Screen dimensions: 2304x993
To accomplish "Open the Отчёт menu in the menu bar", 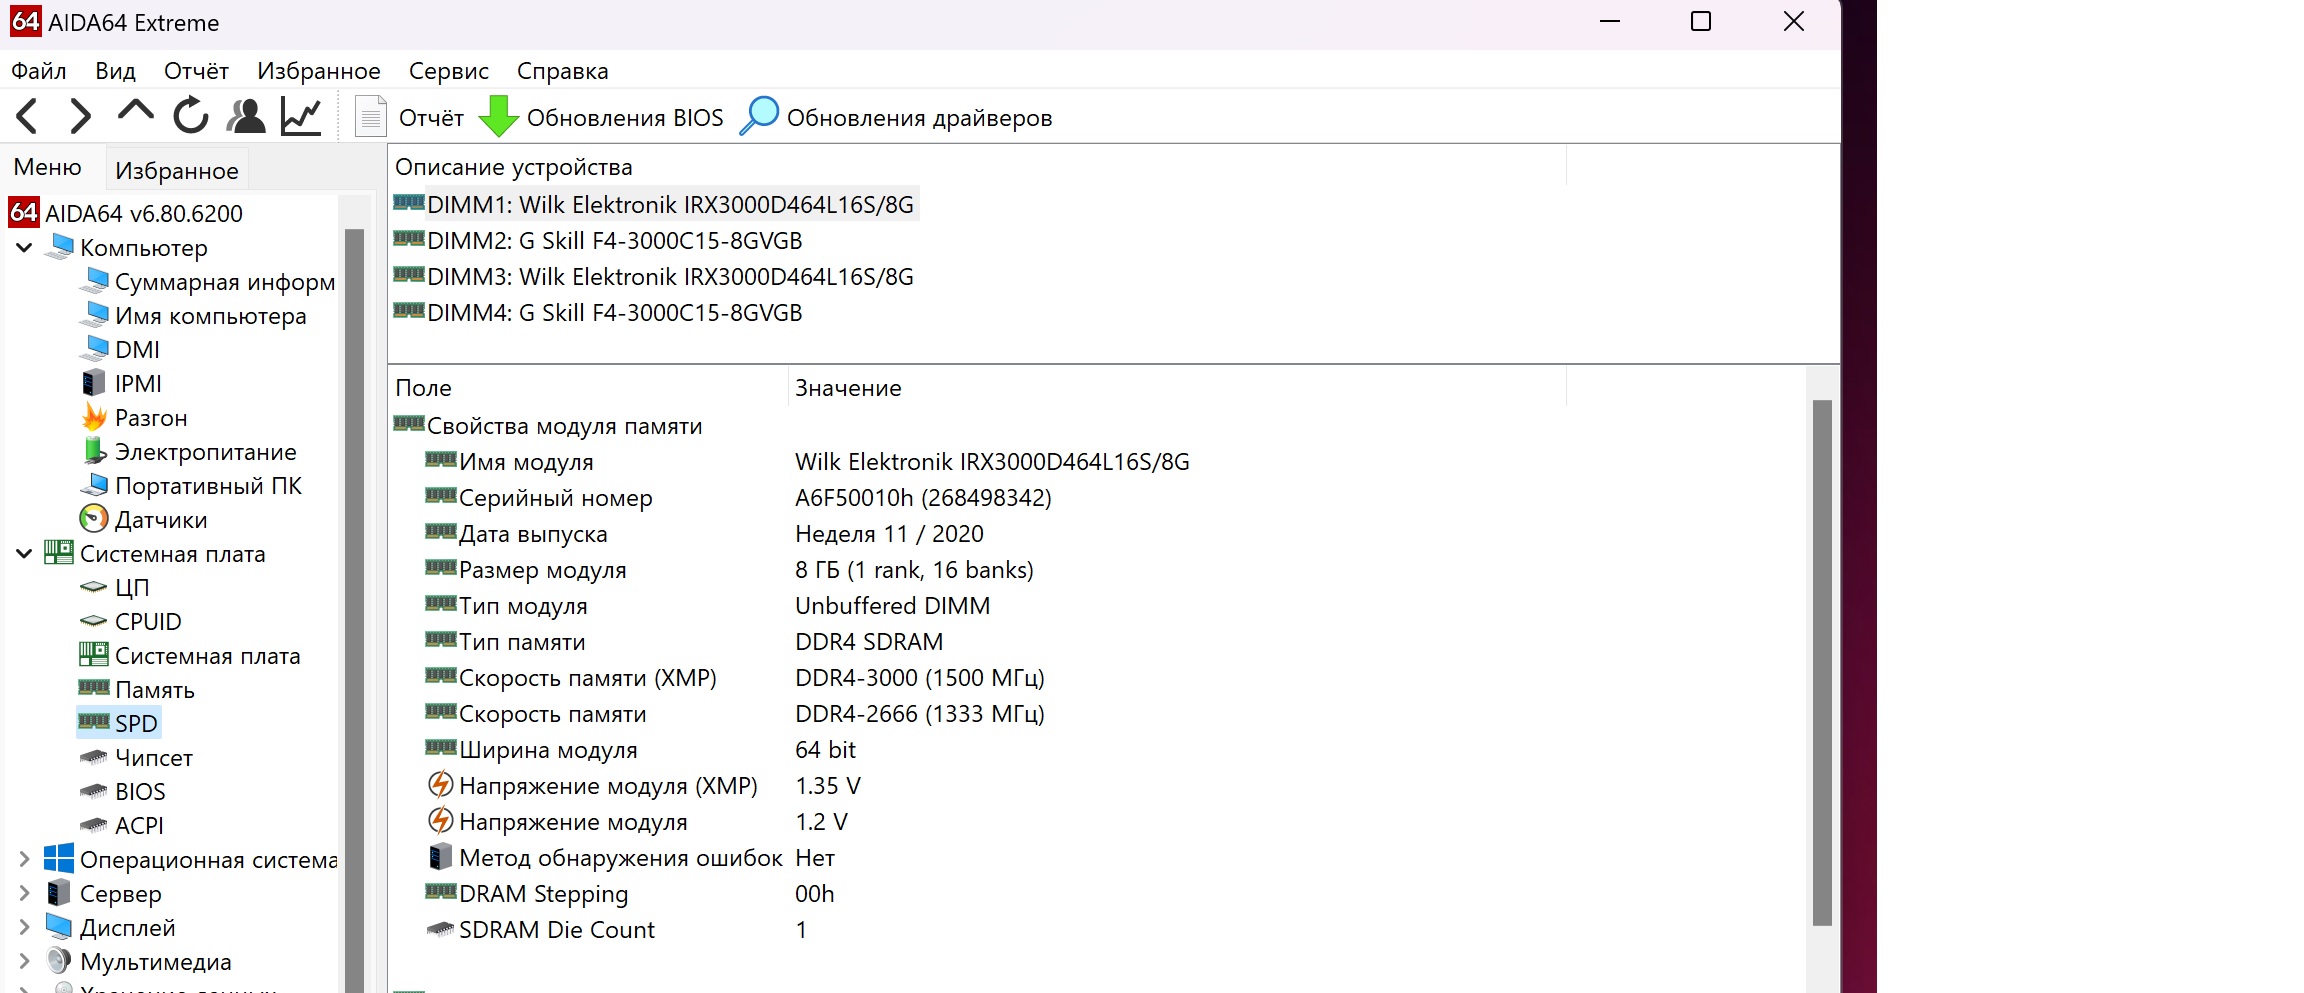I will 197,71.
